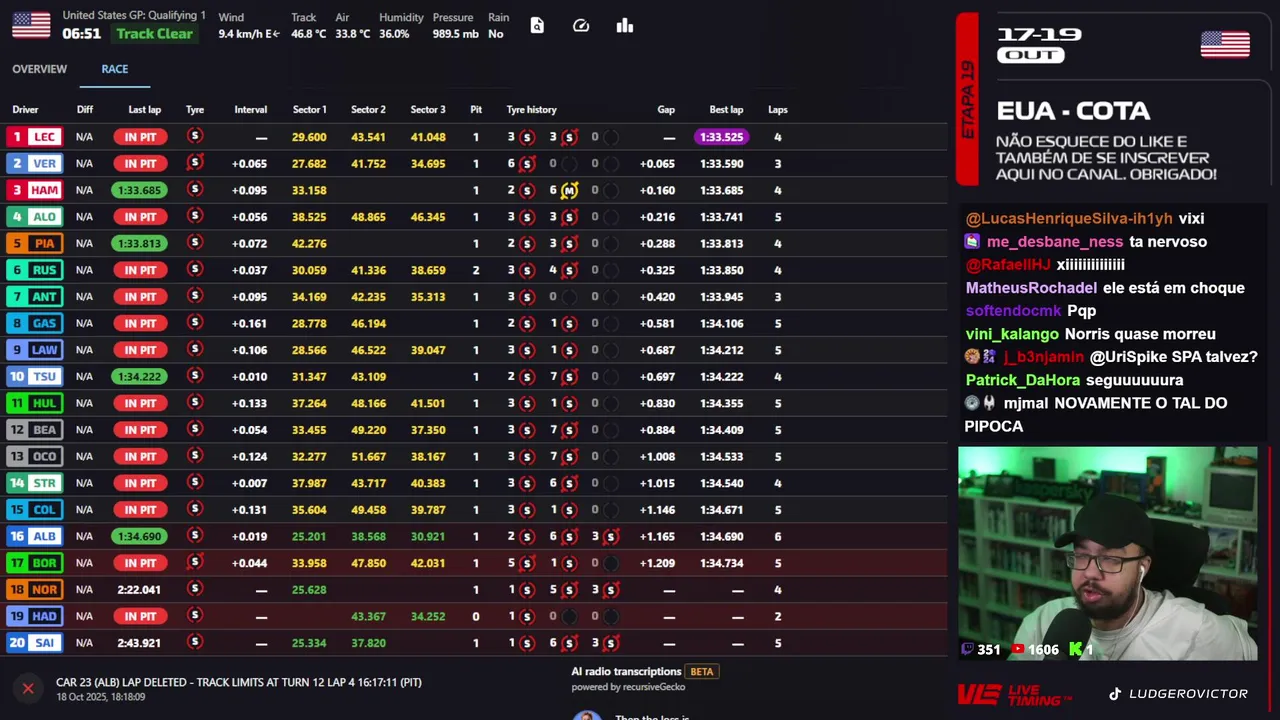Select the ALO driver badge
The height and width of the screenshot is (720, 1280).
34,216
